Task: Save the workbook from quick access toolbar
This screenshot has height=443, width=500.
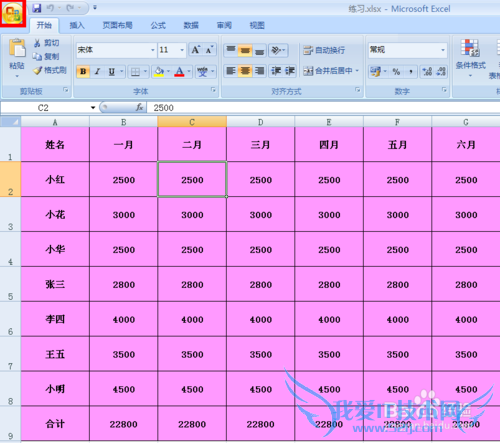Action: point(37,8)
